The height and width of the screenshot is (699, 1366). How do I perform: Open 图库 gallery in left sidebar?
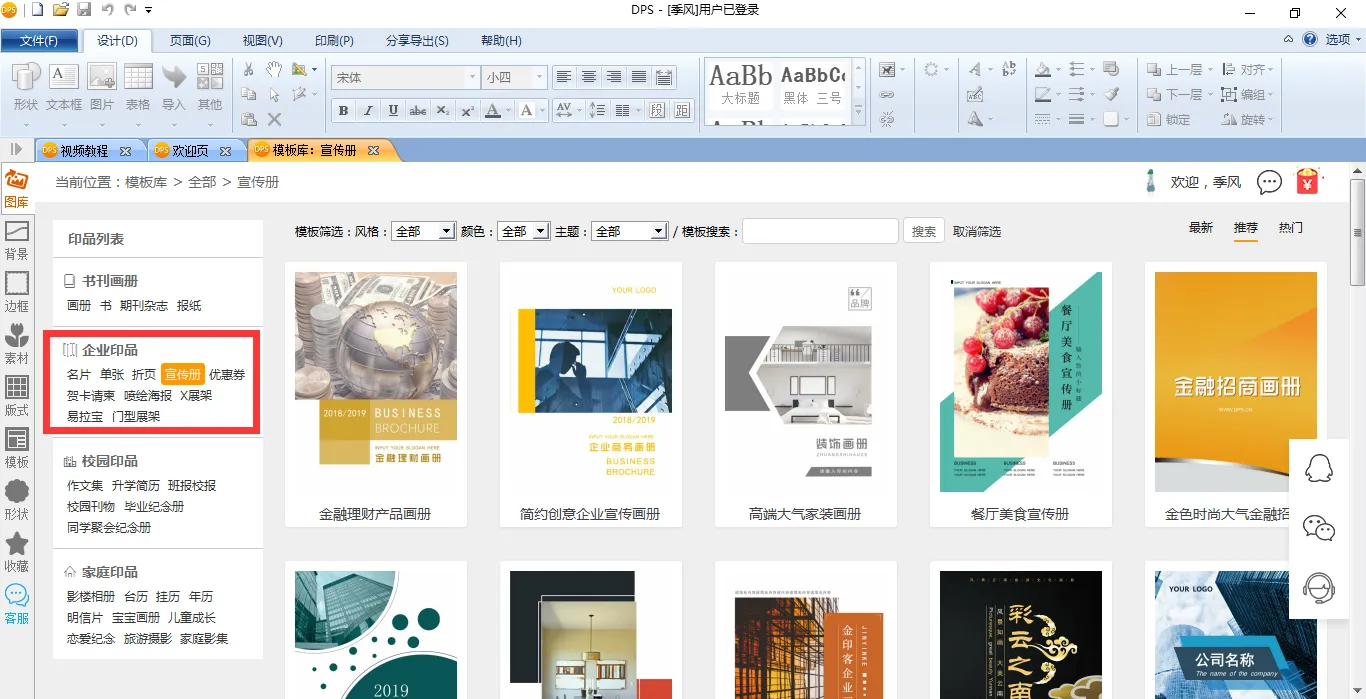[x=16, y=189]
